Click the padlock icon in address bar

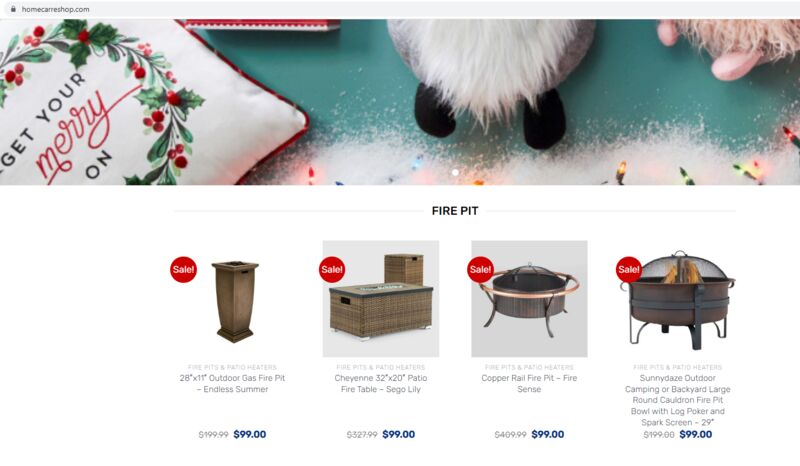[13, 9]
